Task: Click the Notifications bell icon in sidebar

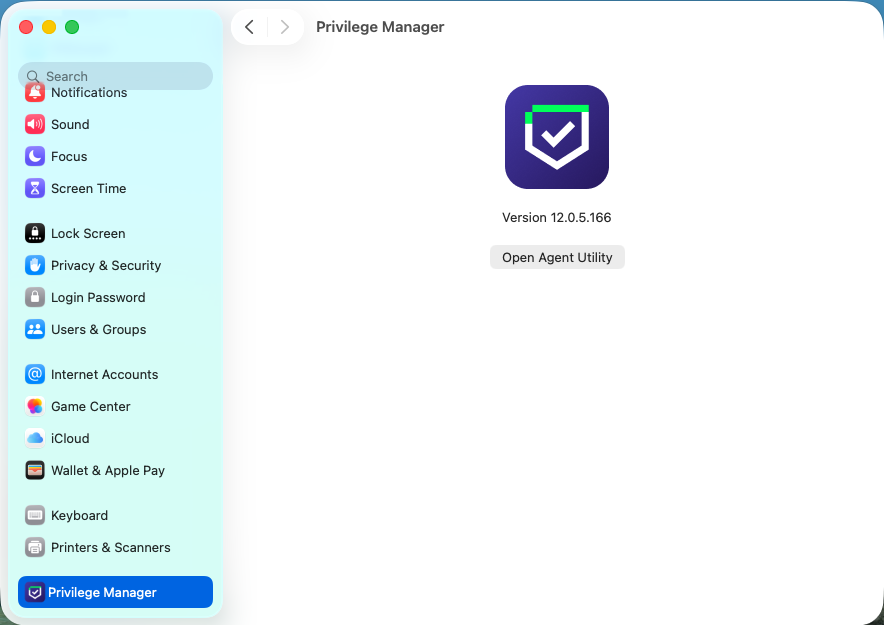Action: [35, 93]
